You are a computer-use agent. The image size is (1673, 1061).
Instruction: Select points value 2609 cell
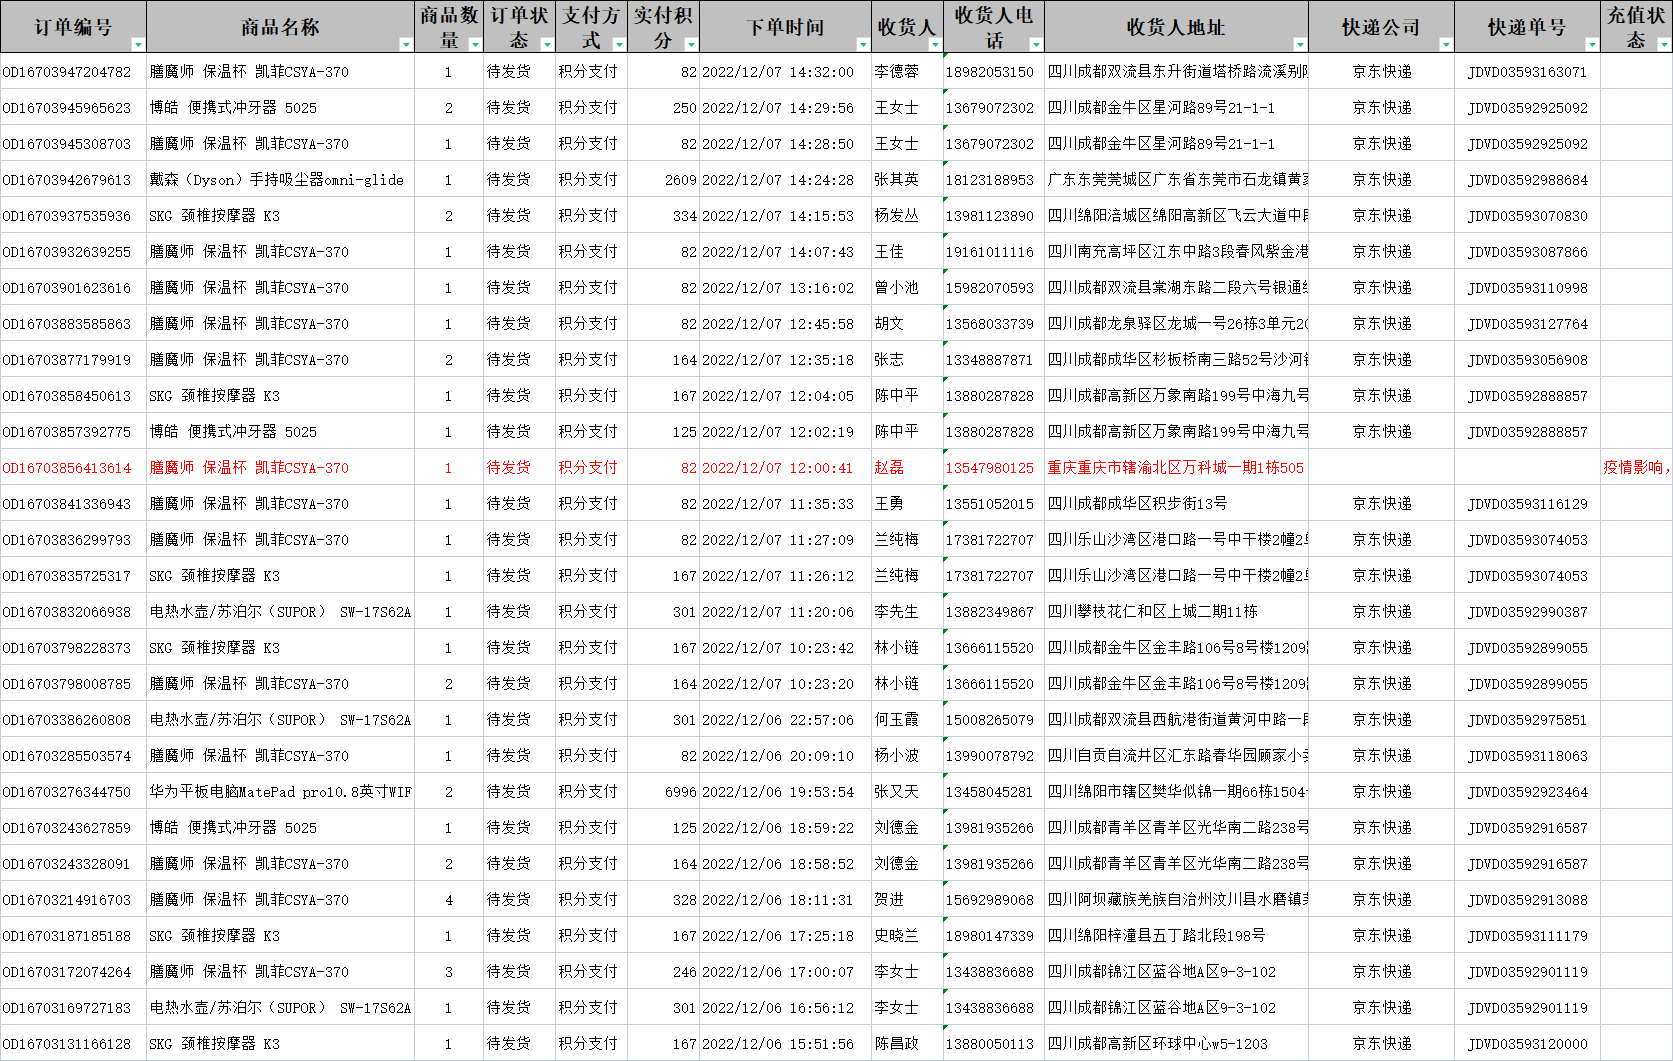(x=664, y=180)
